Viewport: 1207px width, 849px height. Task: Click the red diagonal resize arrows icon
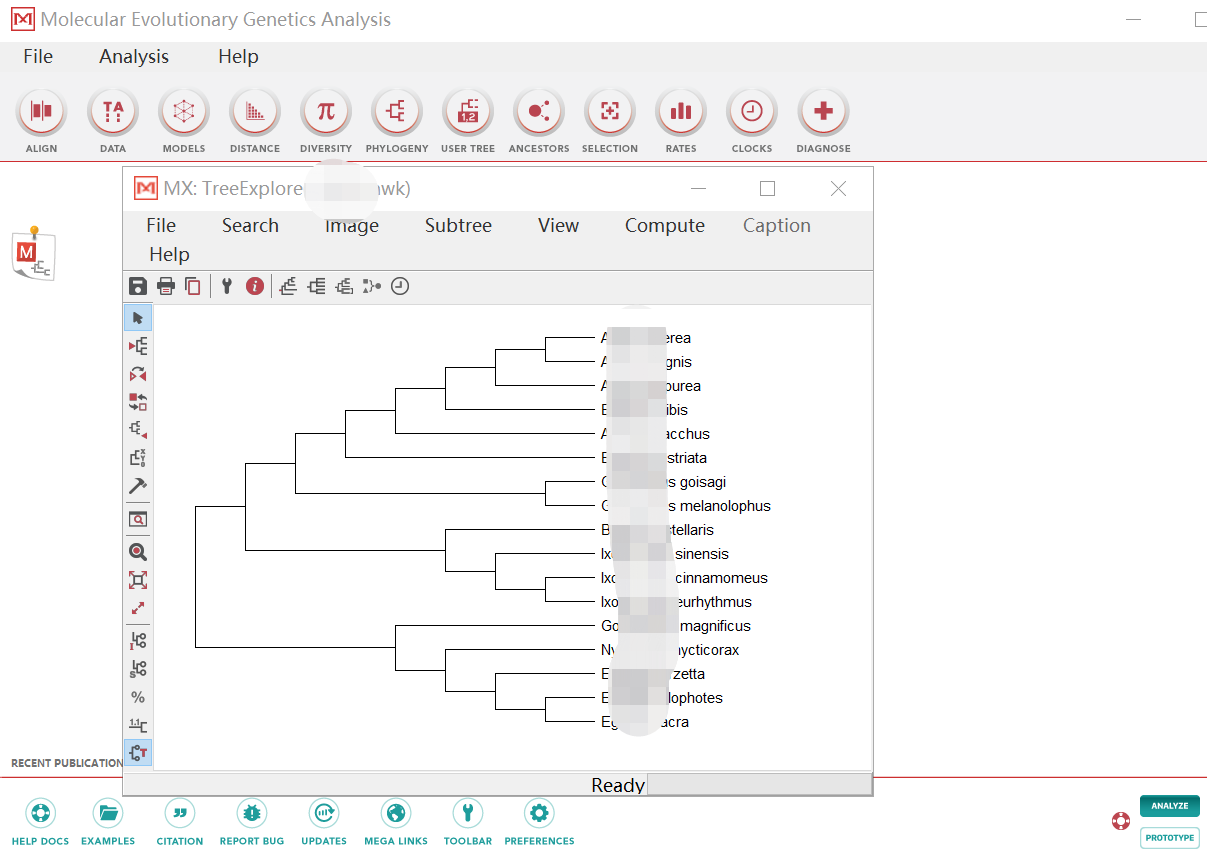[x=138, y=608]
